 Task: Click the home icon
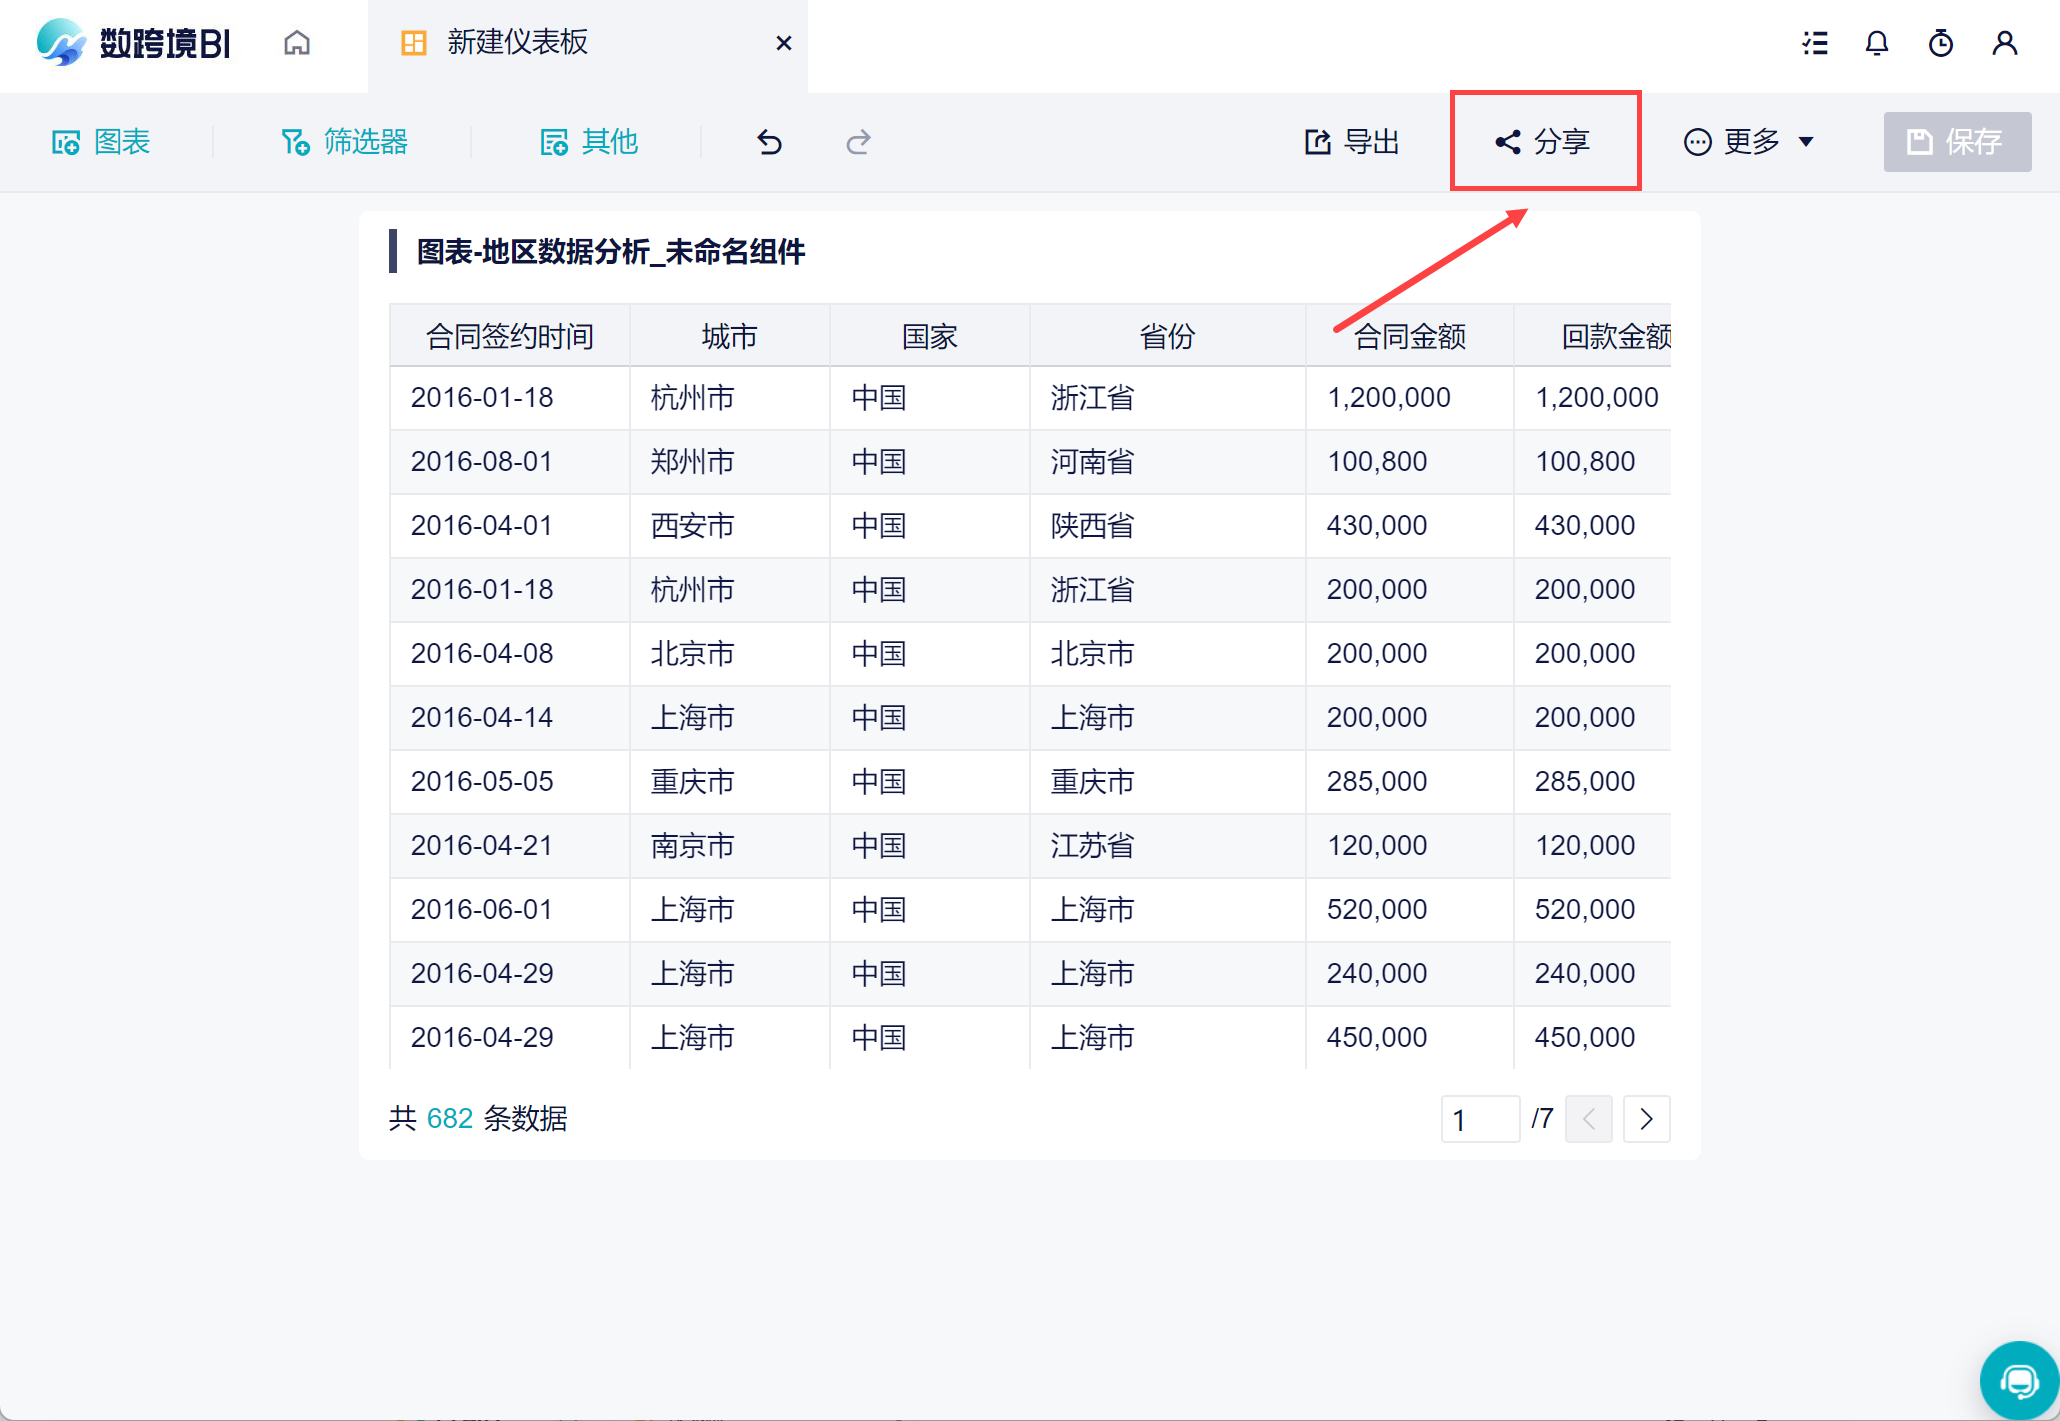[297, 43]
